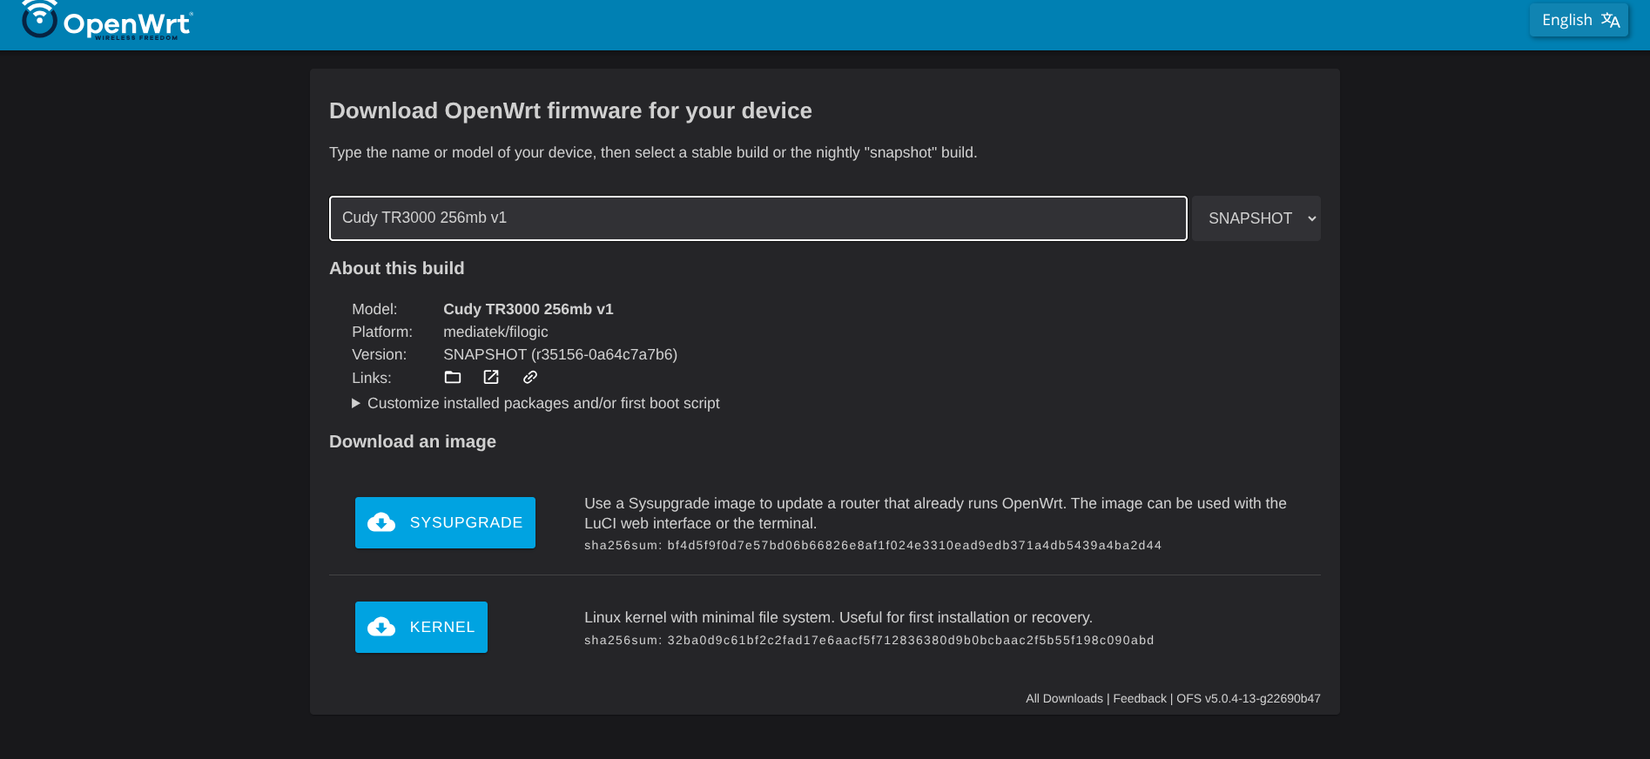Click the chain permalink icon
Viewport: 1650px width, 759px height.
[530, 377]
